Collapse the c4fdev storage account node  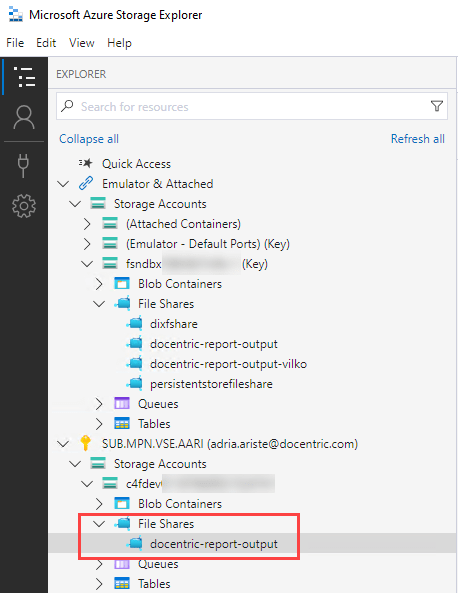(87, 484)
